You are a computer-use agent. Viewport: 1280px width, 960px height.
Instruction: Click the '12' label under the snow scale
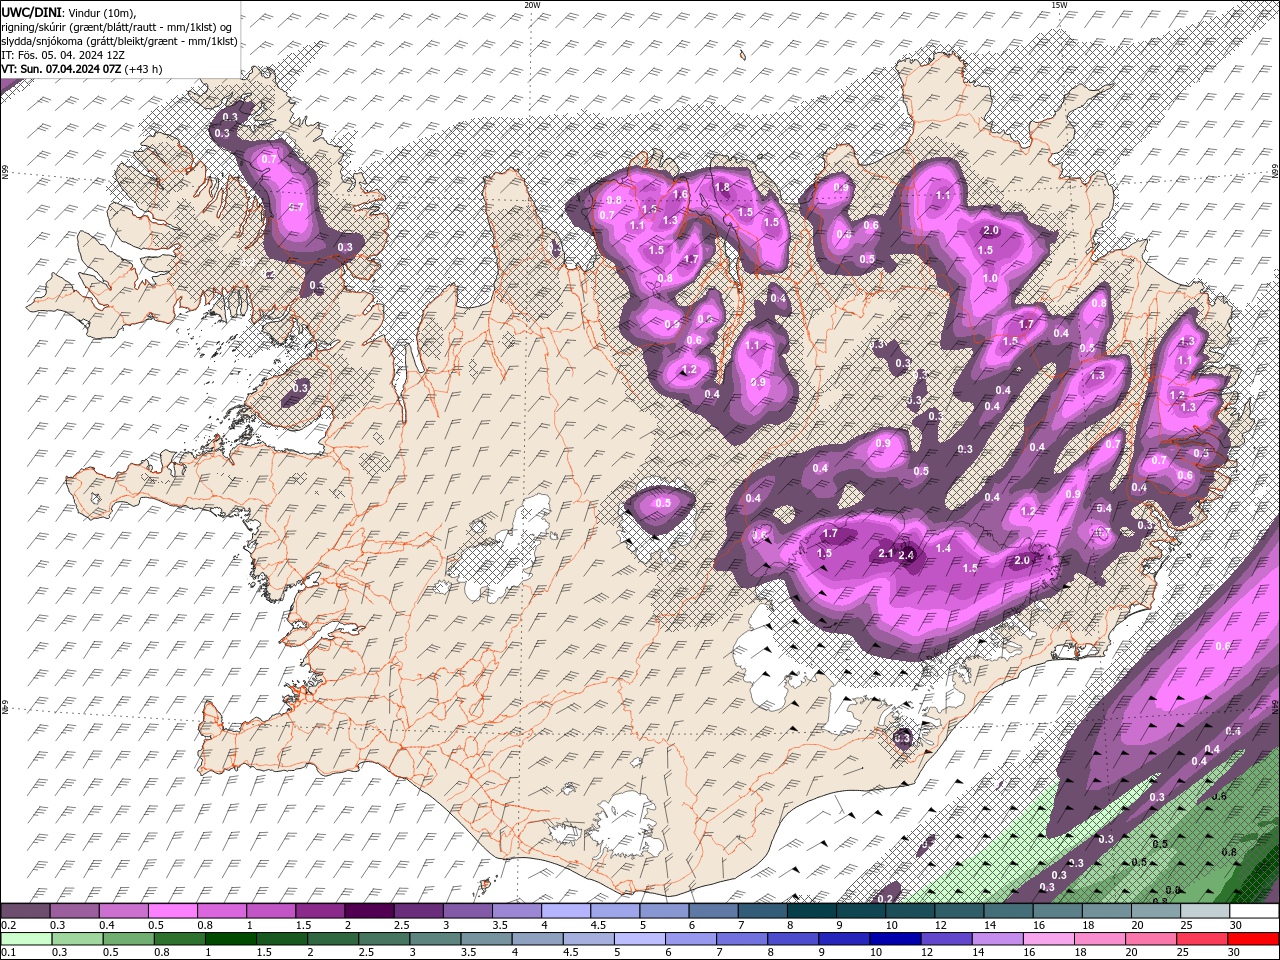(939, 925)
